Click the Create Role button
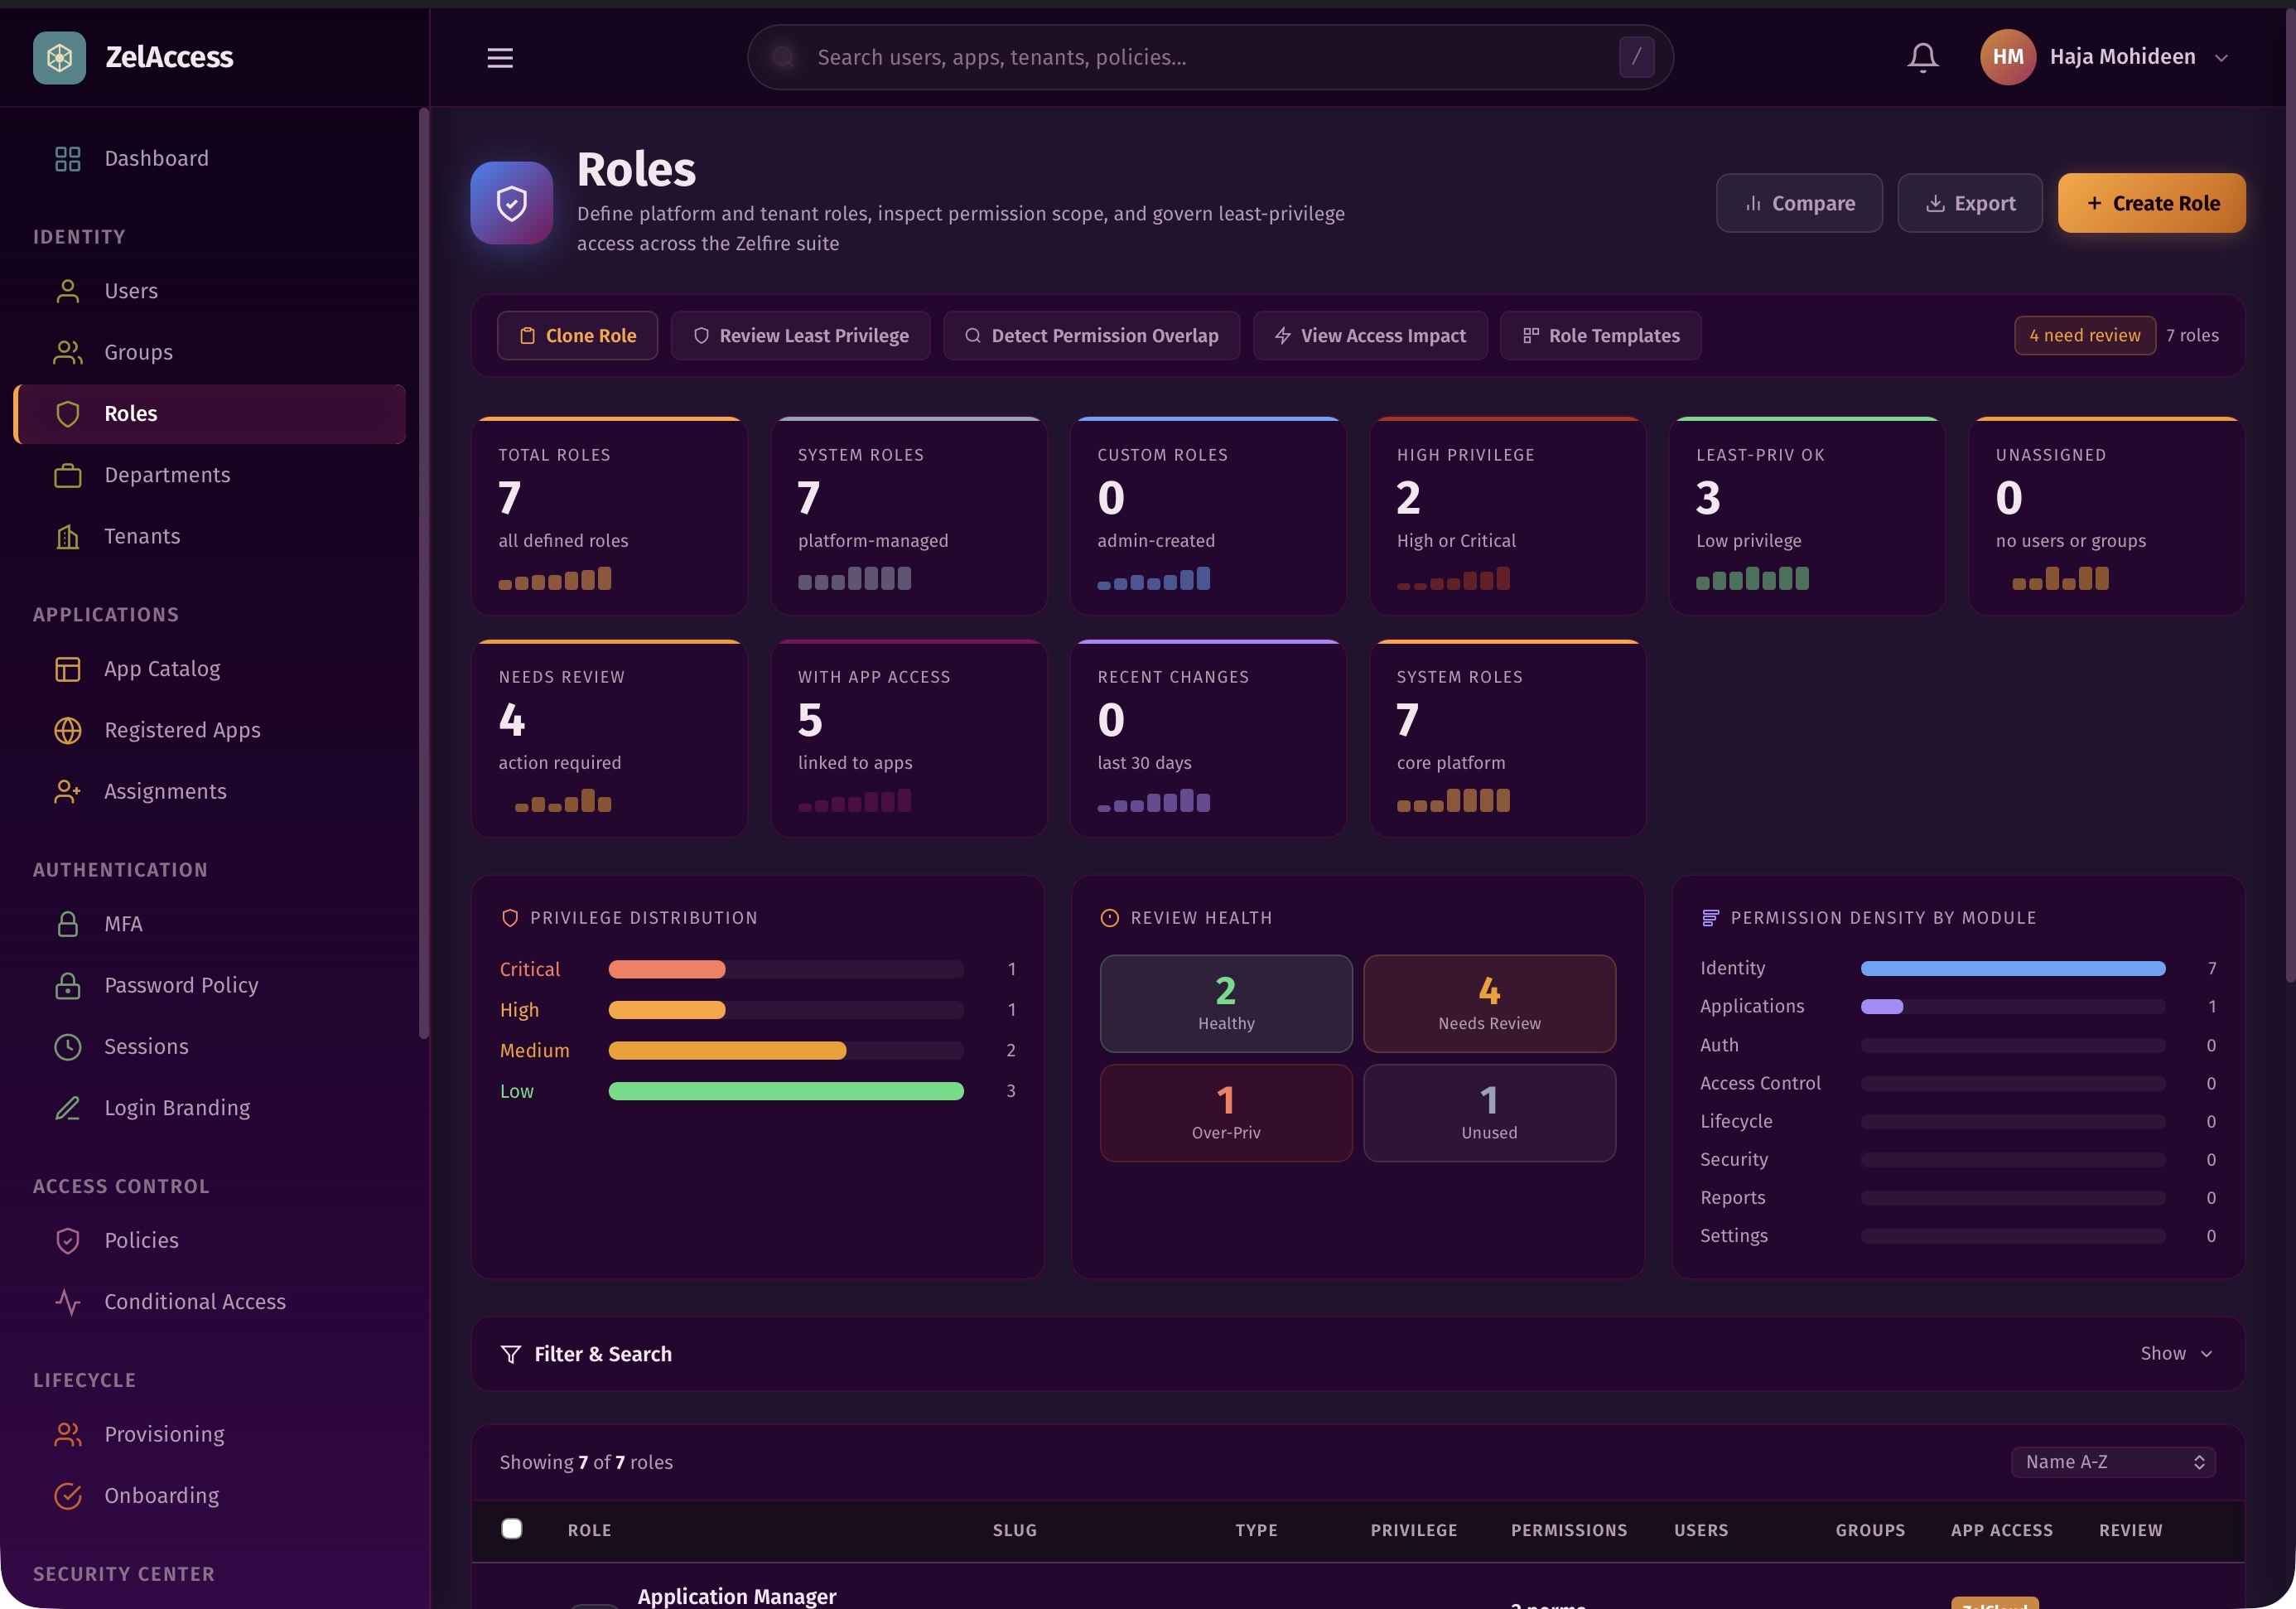The width and height of the screenshot is (2296, 1609). pyautogui.click(x=2151, y=202)
